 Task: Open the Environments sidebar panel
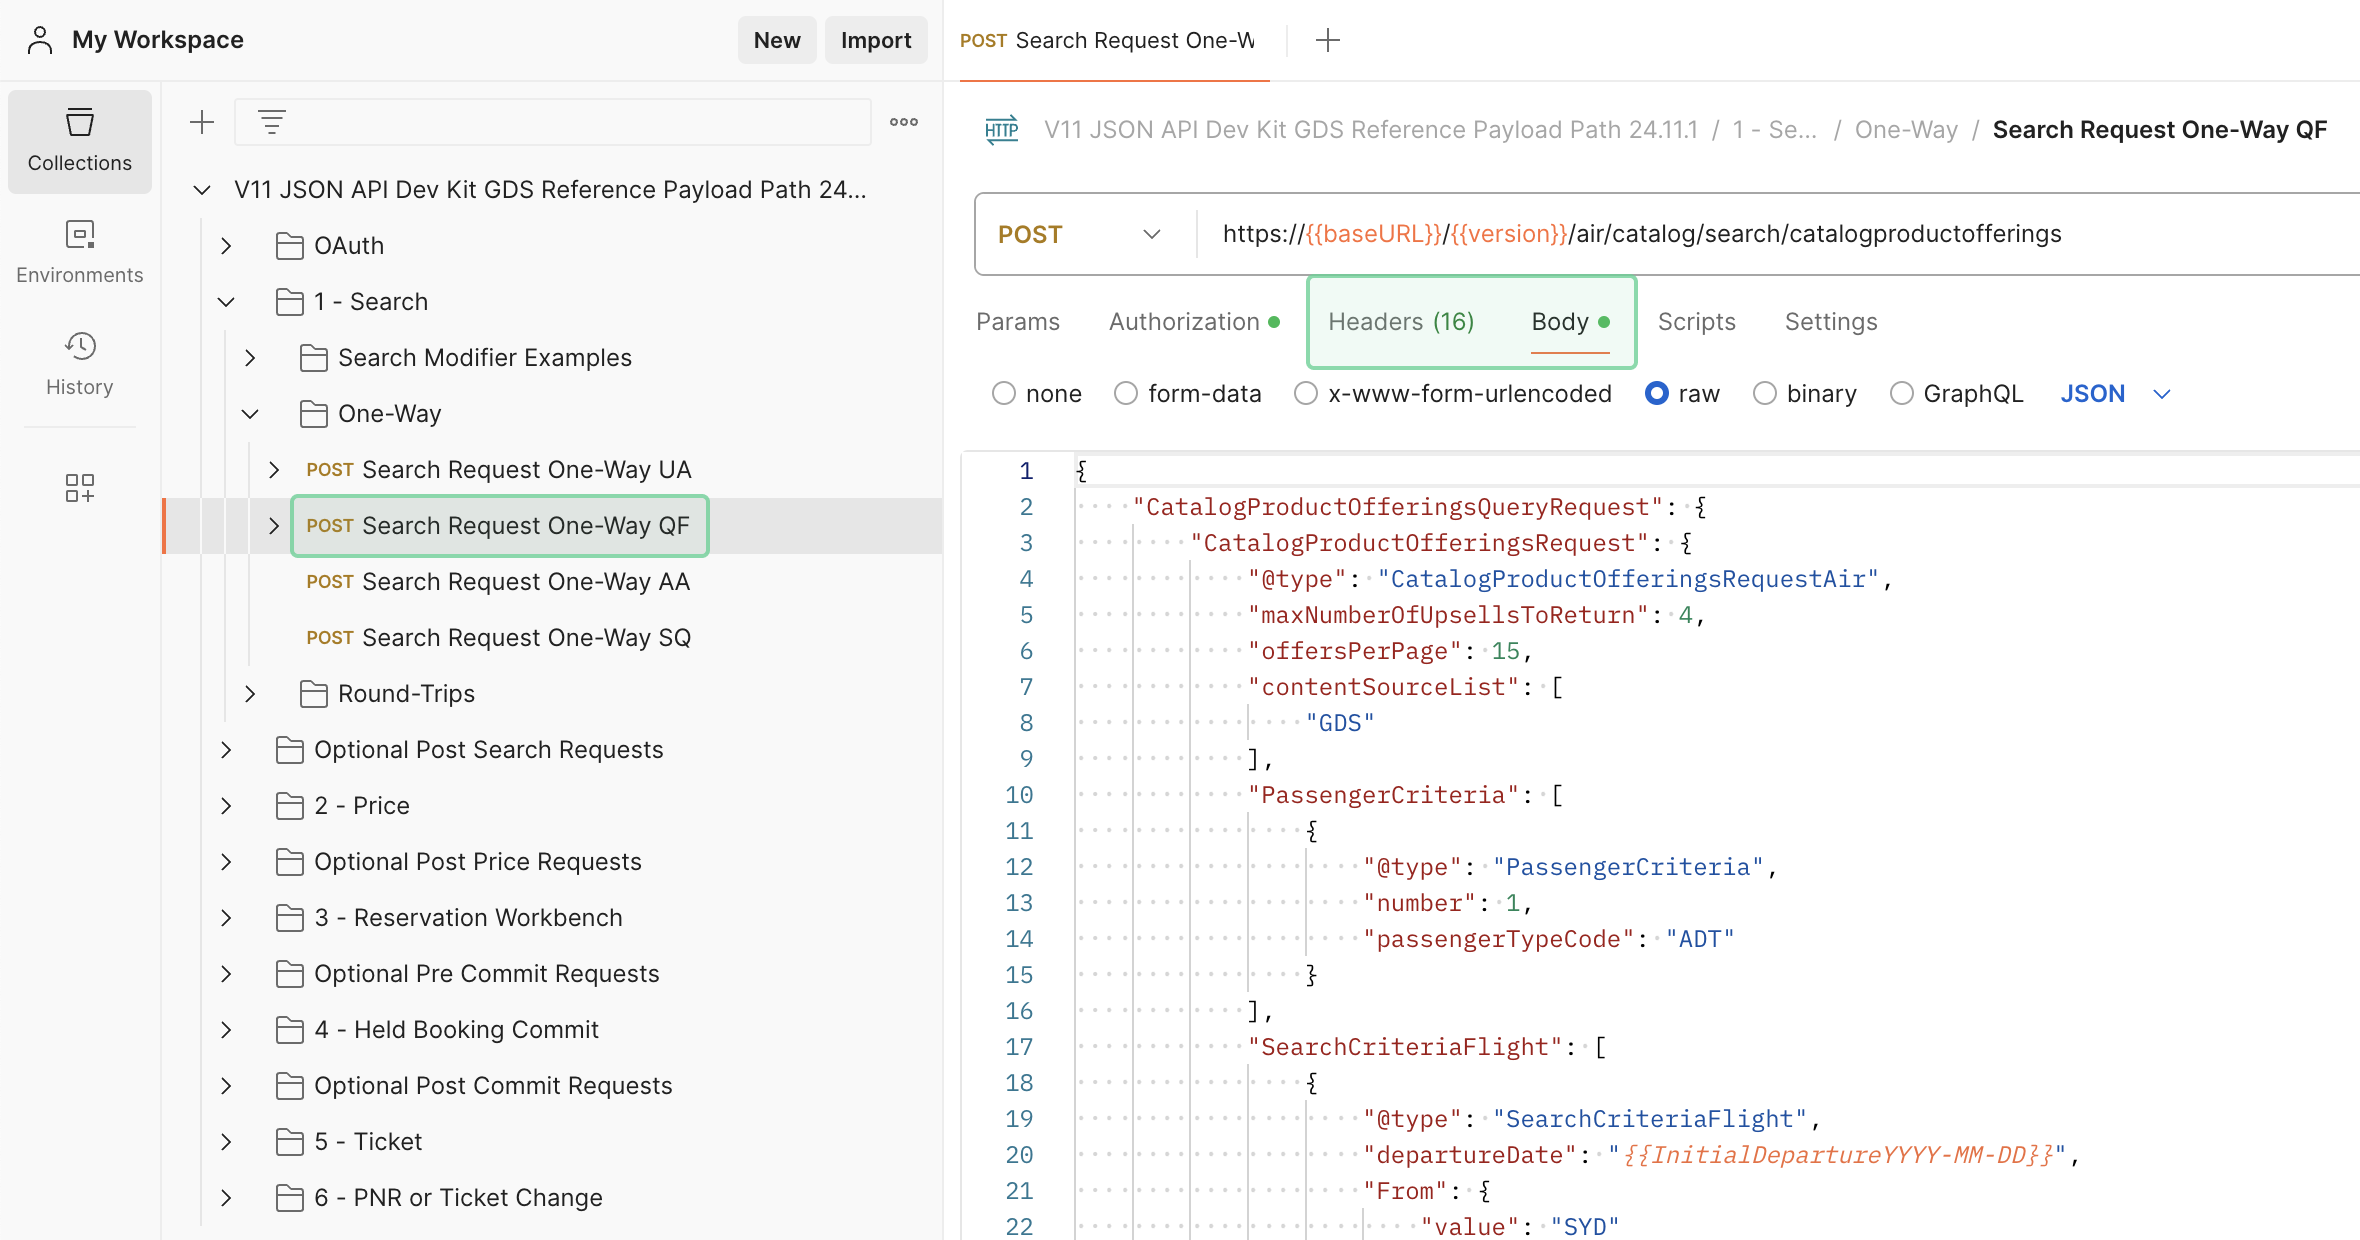pos(79,252)
